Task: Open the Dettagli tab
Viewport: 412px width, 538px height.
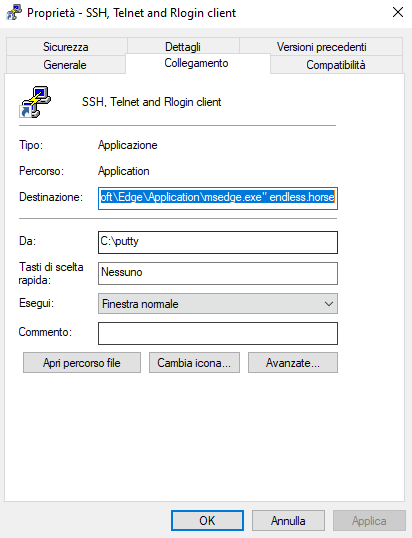Action: point(183,47)
